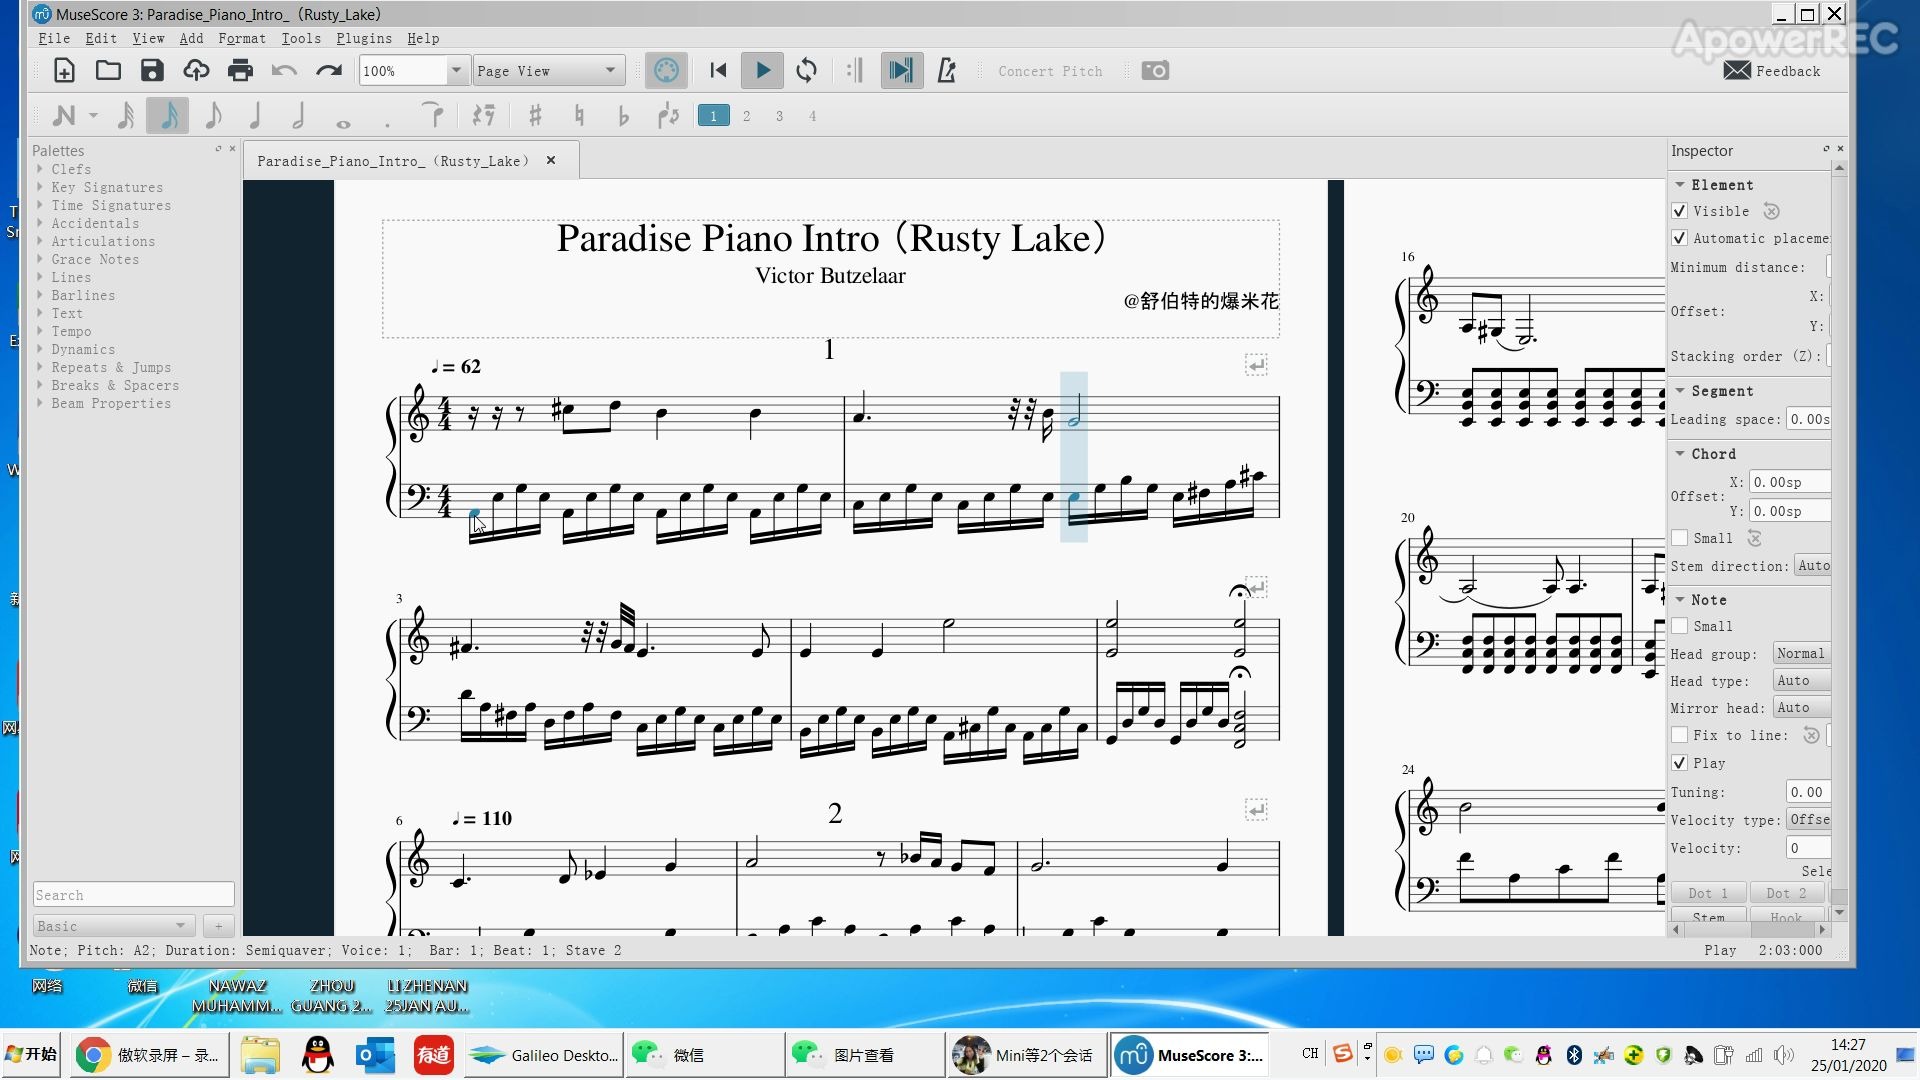Open Plugins menu
The width and height of the screenshot is (1920, 1080).
tap(364, 38)
